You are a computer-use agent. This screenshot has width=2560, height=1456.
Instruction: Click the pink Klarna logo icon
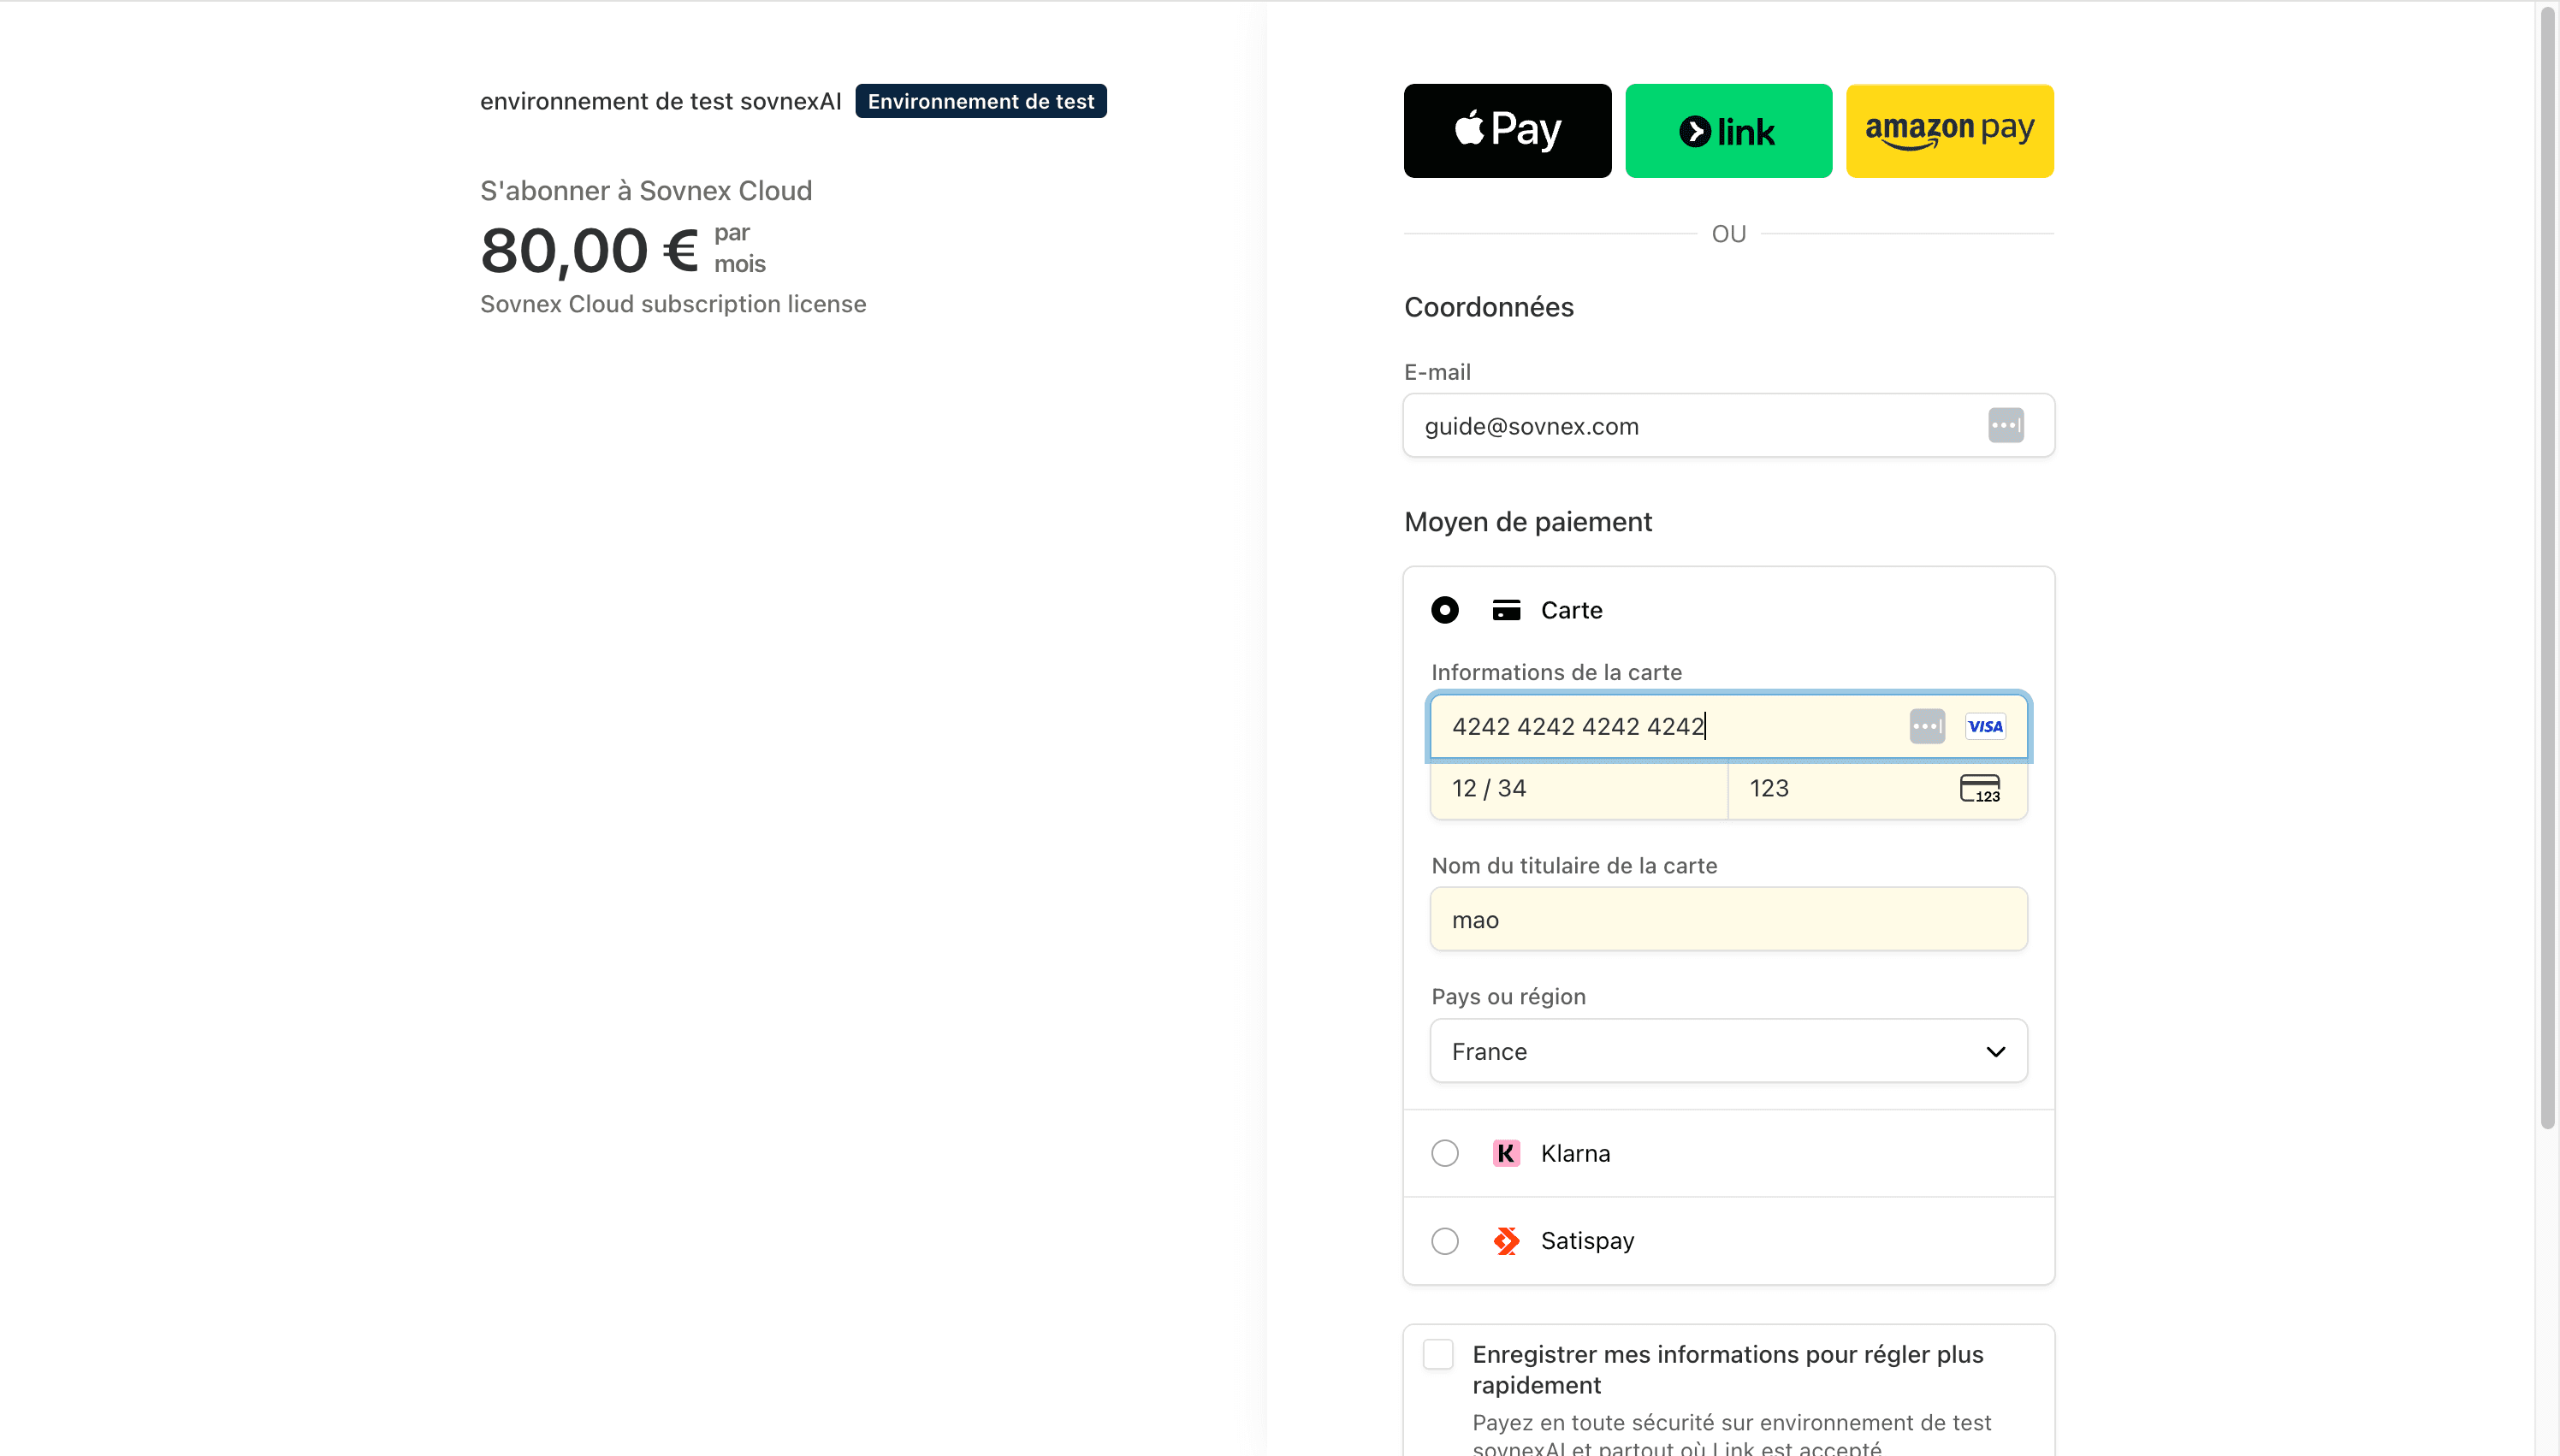pyautogui.click(x=1506, y=1153)
